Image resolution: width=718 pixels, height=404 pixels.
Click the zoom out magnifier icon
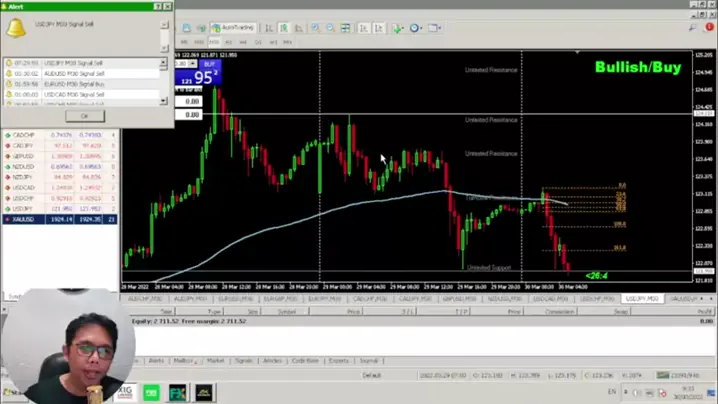(x=330, y=28)
